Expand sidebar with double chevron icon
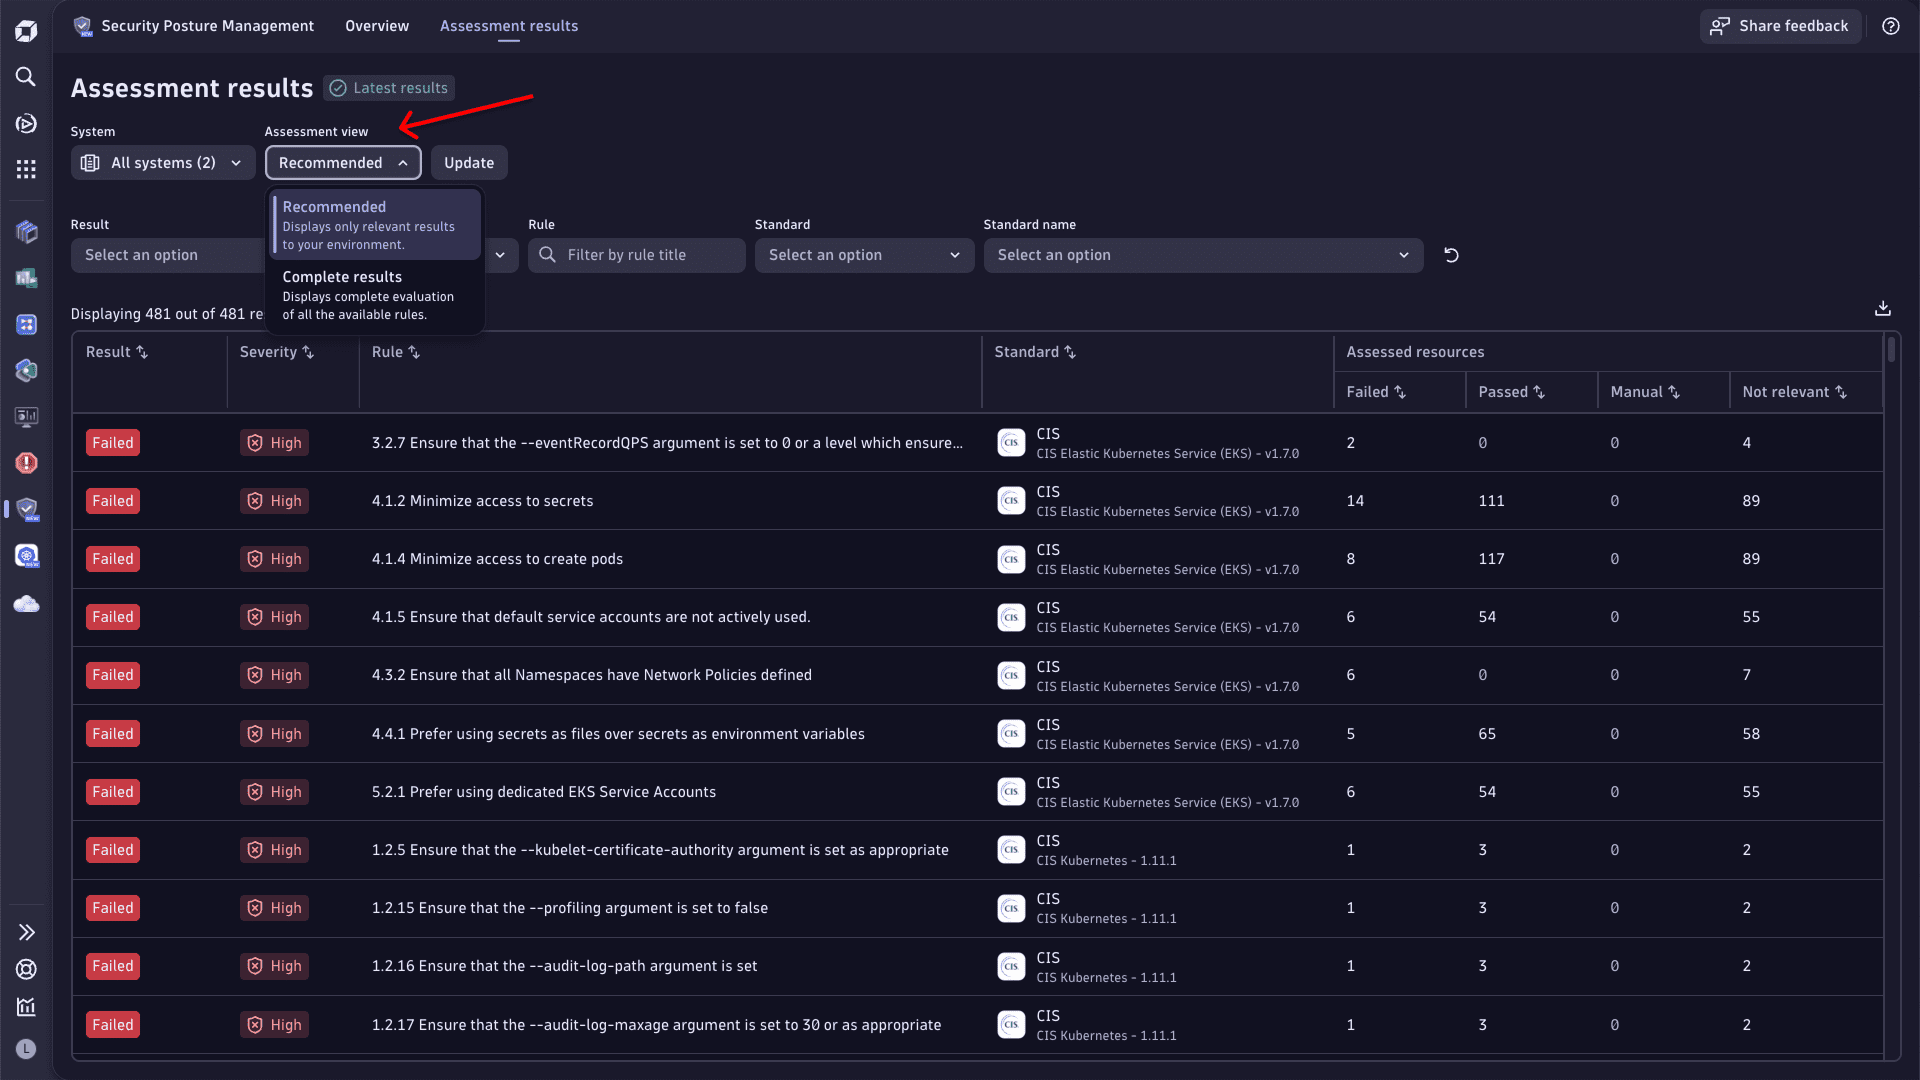The width and height of the screenshot is (1920, 1080). [26, 932]
